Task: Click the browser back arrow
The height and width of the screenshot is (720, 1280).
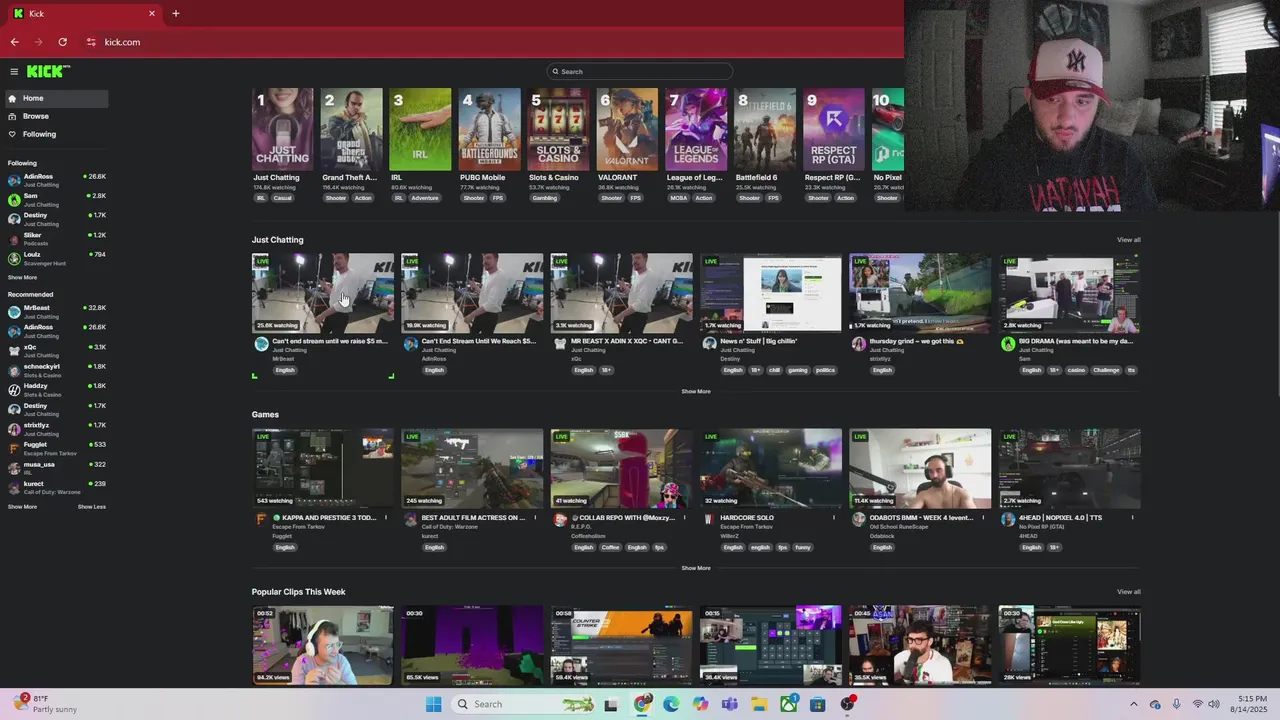Action: tap(14, 42)
